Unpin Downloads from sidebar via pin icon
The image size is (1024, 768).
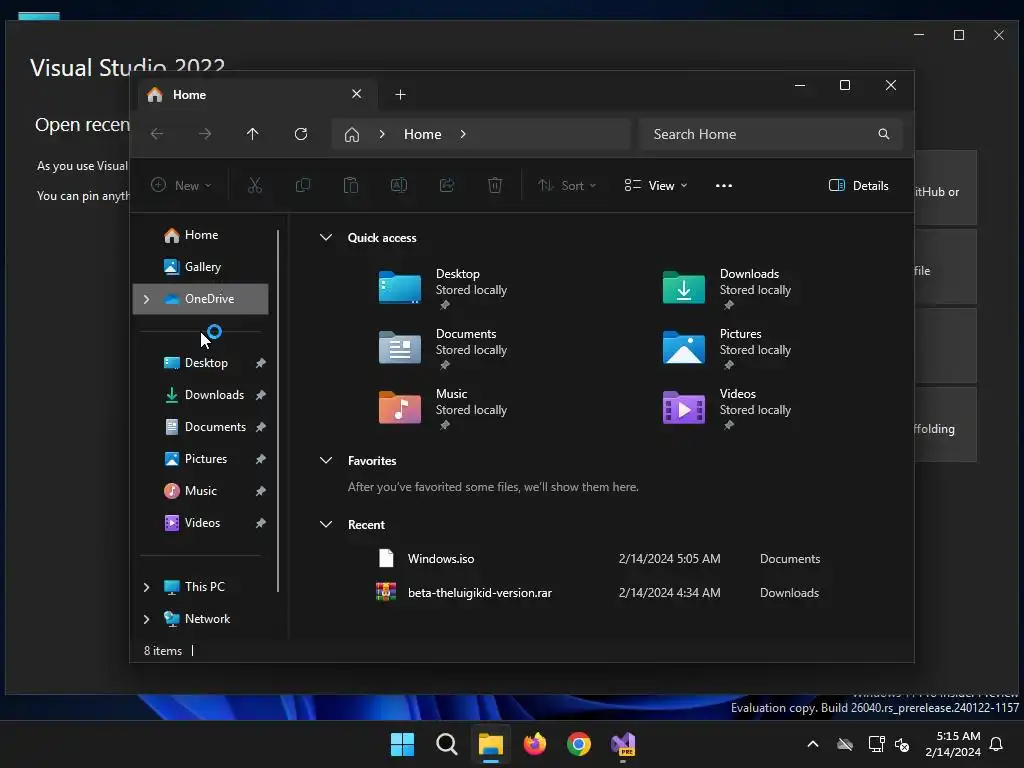point(261,395)
